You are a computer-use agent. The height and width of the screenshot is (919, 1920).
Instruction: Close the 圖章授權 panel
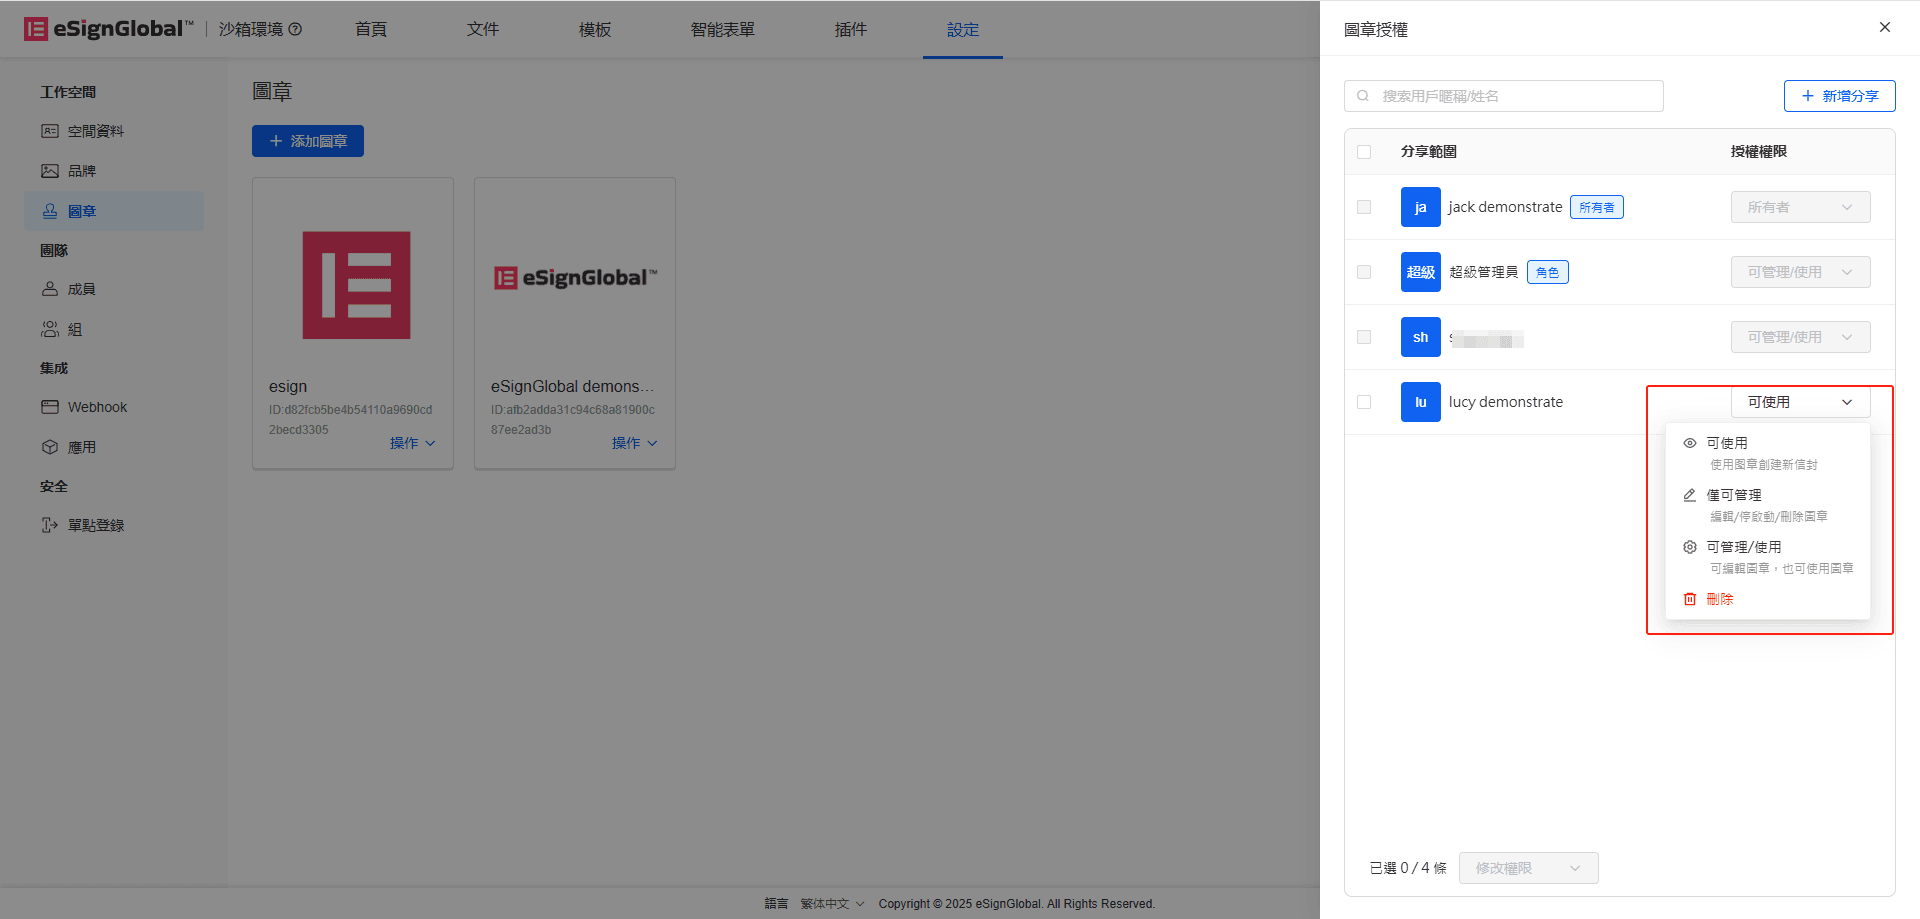[x=1885, y=27]
